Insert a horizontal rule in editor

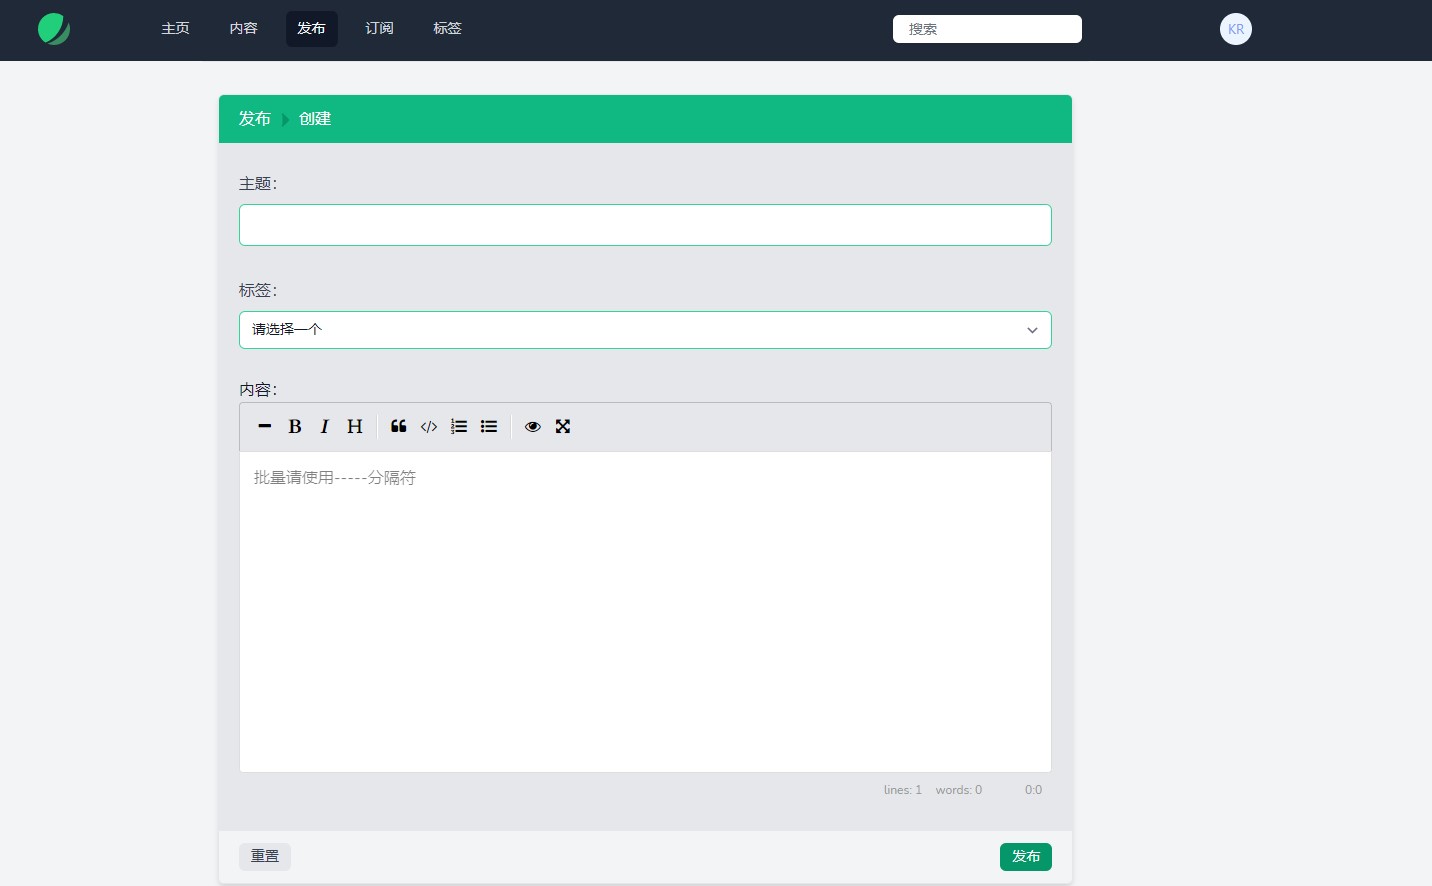(265, 426)
